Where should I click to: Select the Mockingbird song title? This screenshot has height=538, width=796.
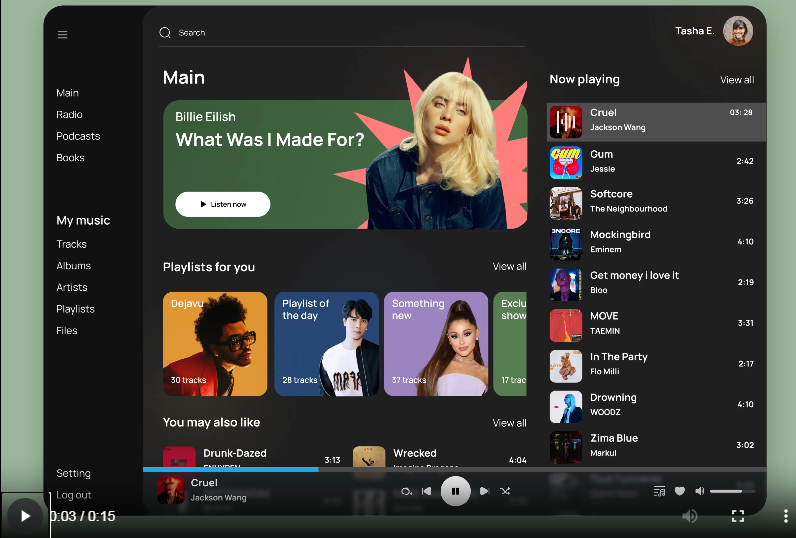620,235
